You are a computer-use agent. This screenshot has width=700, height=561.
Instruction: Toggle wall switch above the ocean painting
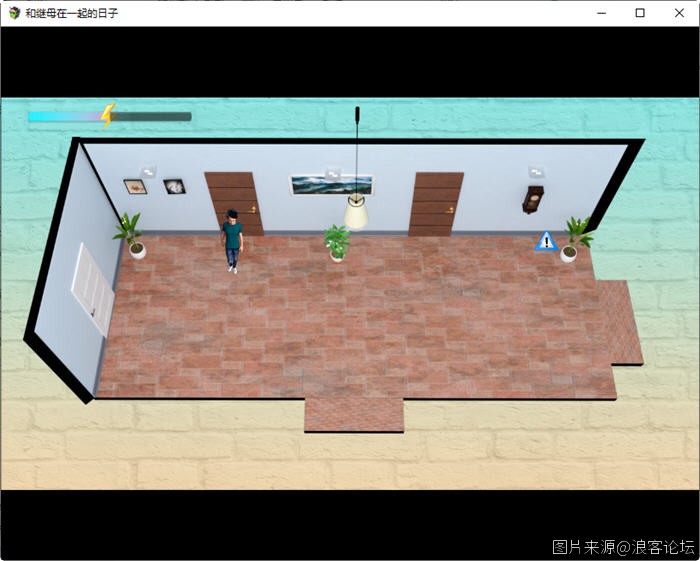[x=330, y=169]
